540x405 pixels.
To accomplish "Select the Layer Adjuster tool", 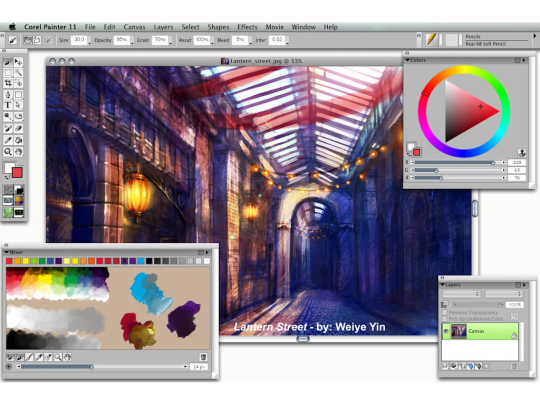I will [x=18, y=62].
